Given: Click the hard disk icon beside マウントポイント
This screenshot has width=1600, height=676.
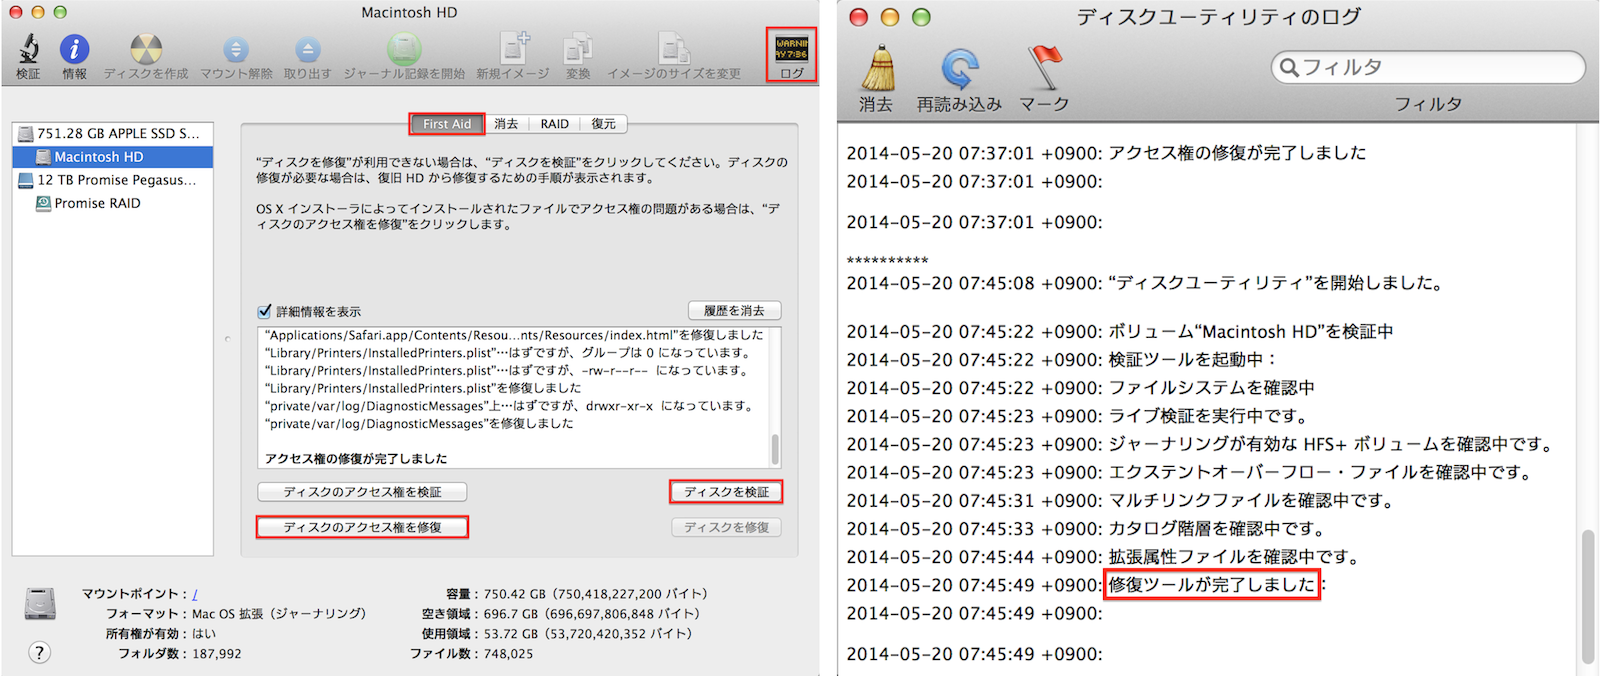Looking at the screenshot, I should tap(40, 604).
